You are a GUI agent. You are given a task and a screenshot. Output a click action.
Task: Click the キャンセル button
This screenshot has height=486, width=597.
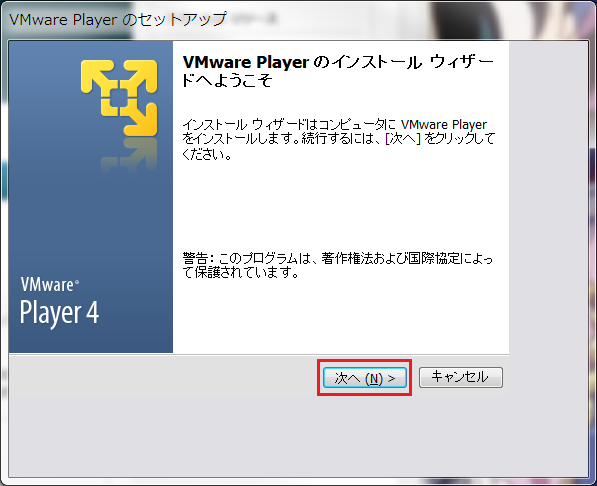click(461, 377)
